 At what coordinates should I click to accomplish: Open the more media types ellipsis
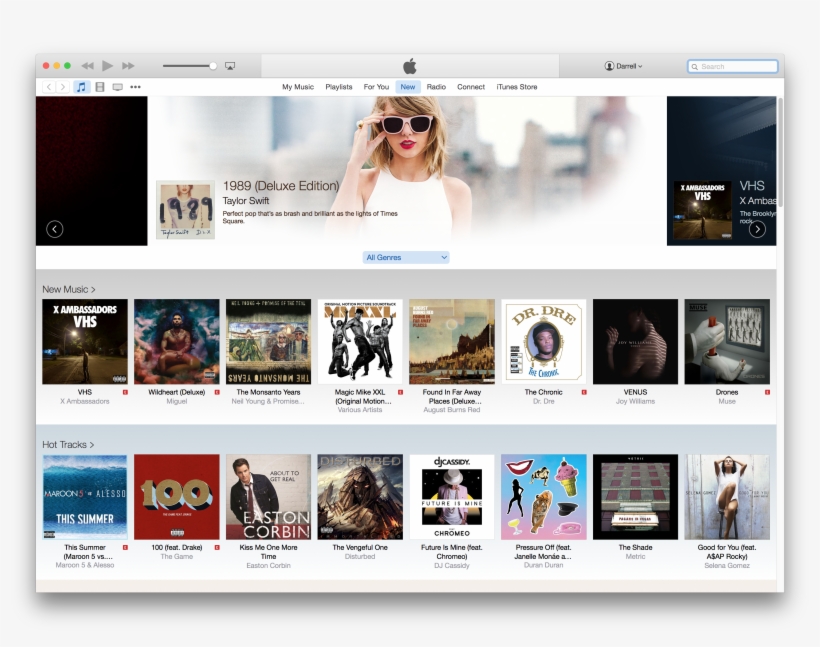pos(135,87)
